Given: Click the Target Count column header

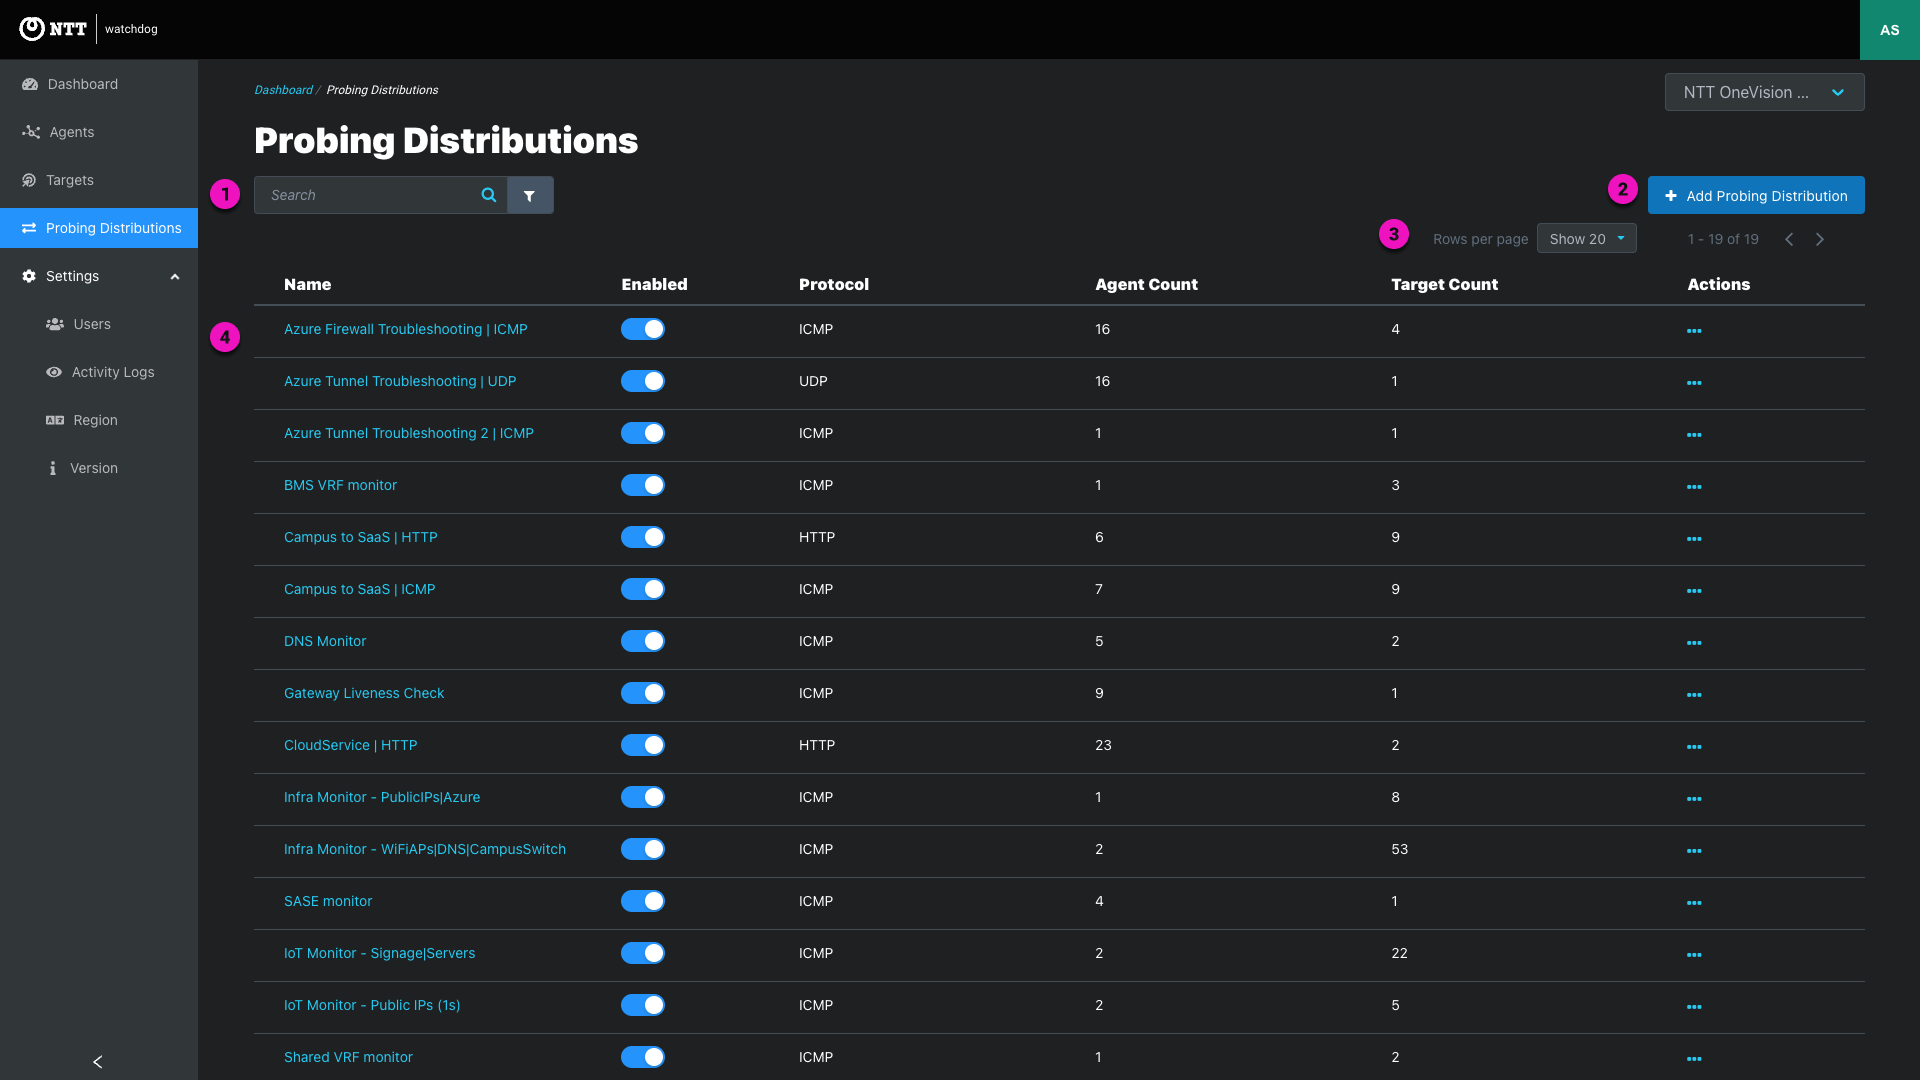Looking at the screenshot, I should (x=1444, y=284).
